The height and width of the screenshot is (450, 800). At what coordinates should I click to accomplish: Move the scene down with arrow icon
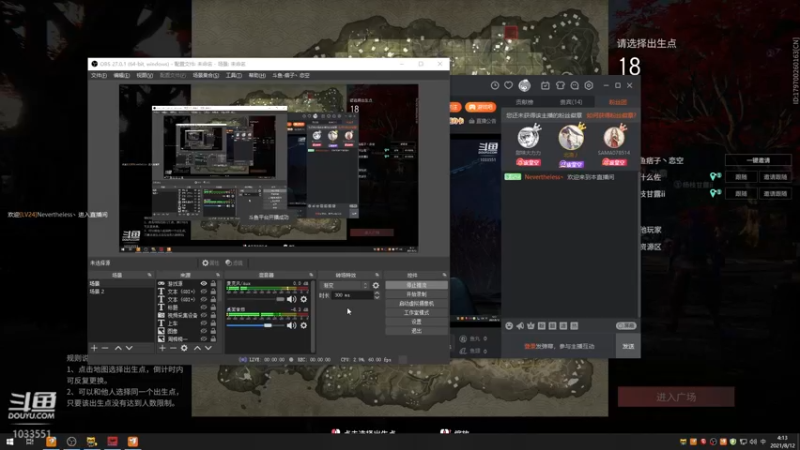tap(129, 348)
